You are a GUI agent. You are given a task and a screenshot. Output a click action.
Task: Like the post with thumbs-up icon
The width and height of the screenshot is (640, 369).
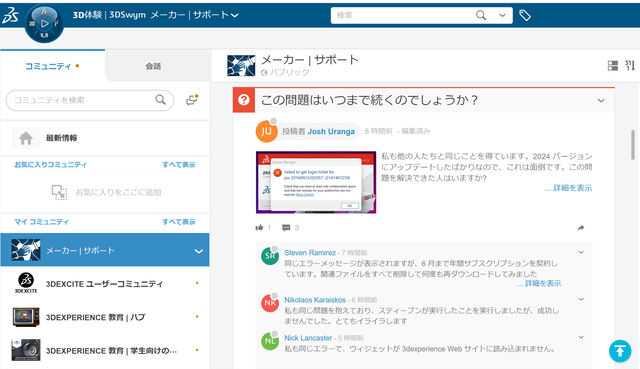point(259,227)
